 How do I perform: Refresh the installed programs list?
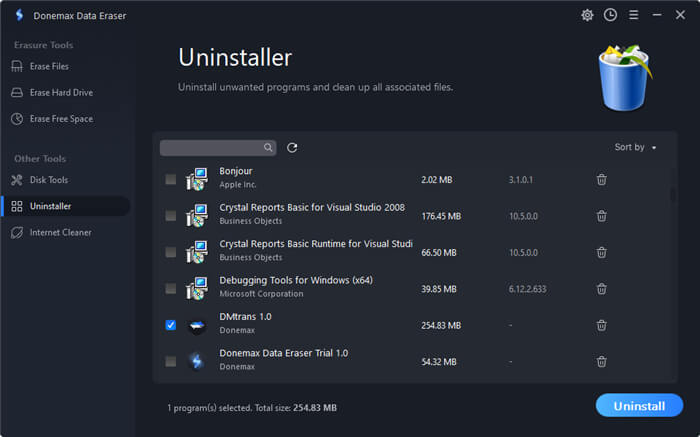(292, 148)
